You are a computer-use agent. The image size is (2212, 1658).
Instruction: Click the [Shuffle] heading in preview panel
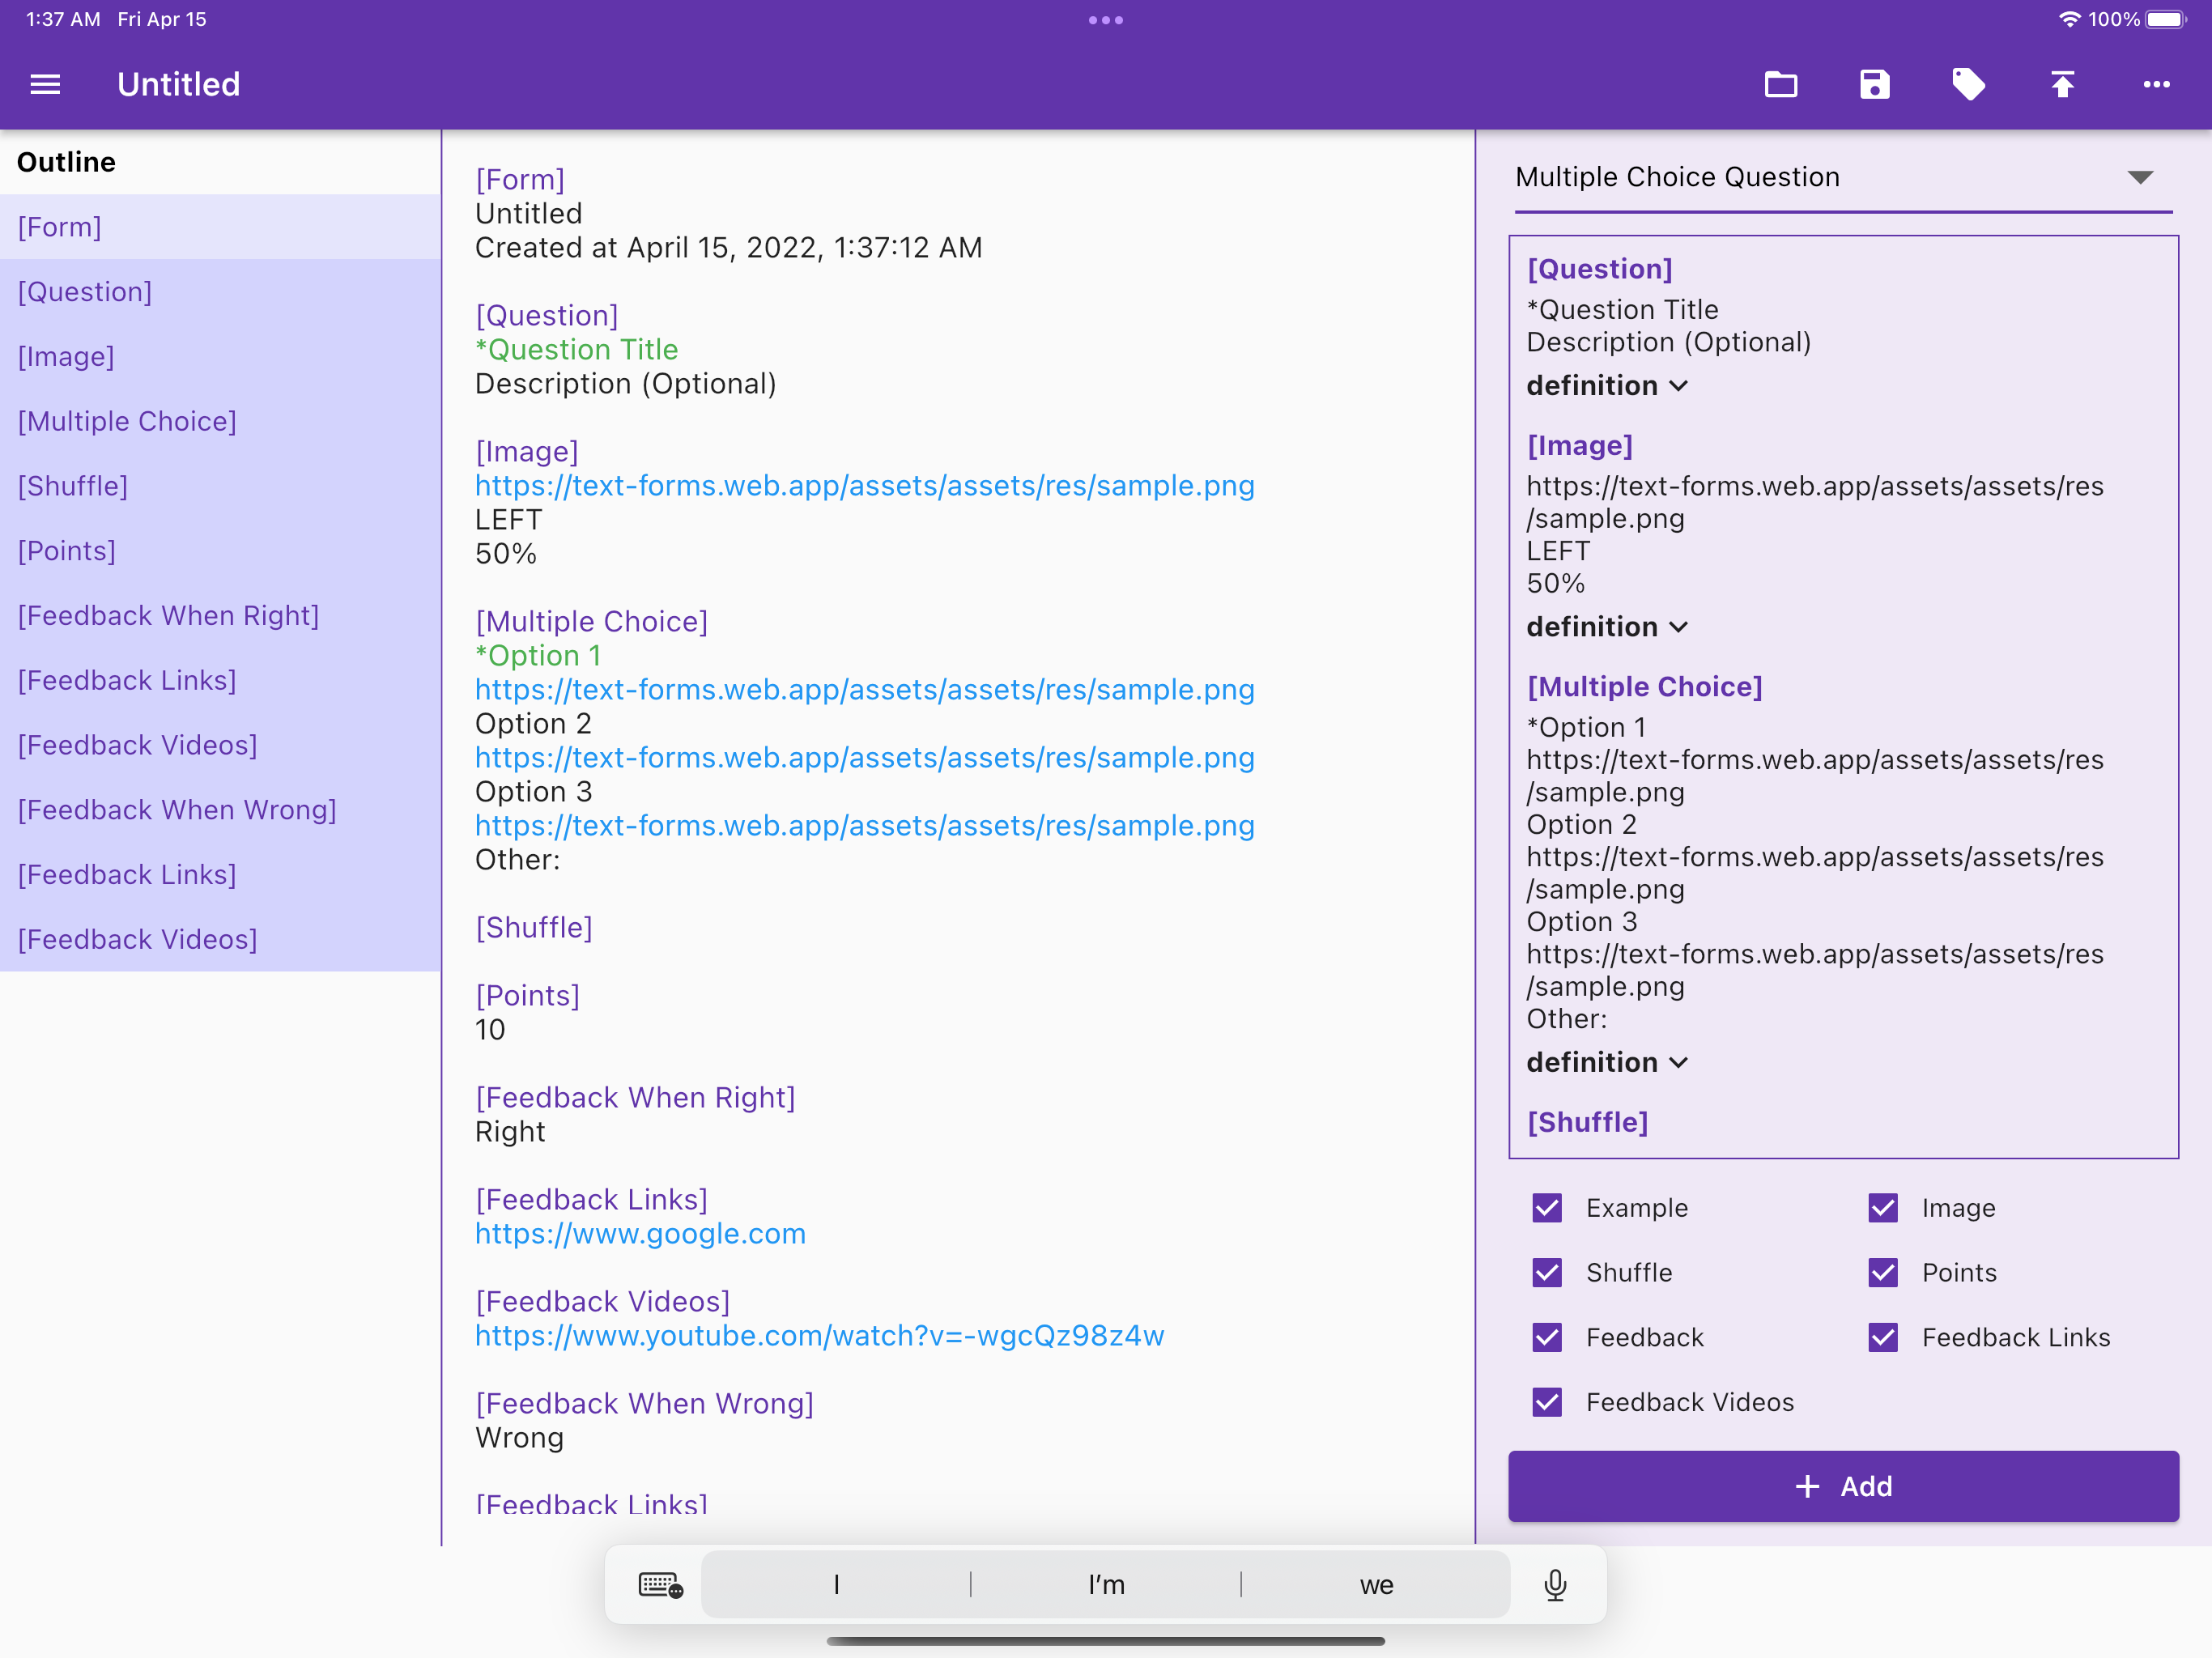coord(1587,1122)
